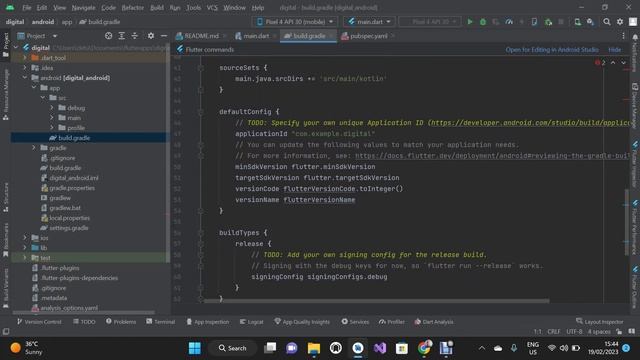Viewport: 640px width, 360px height.
Task: Go to previous highlighted error arrow
Action: click(x=613, y=62)
